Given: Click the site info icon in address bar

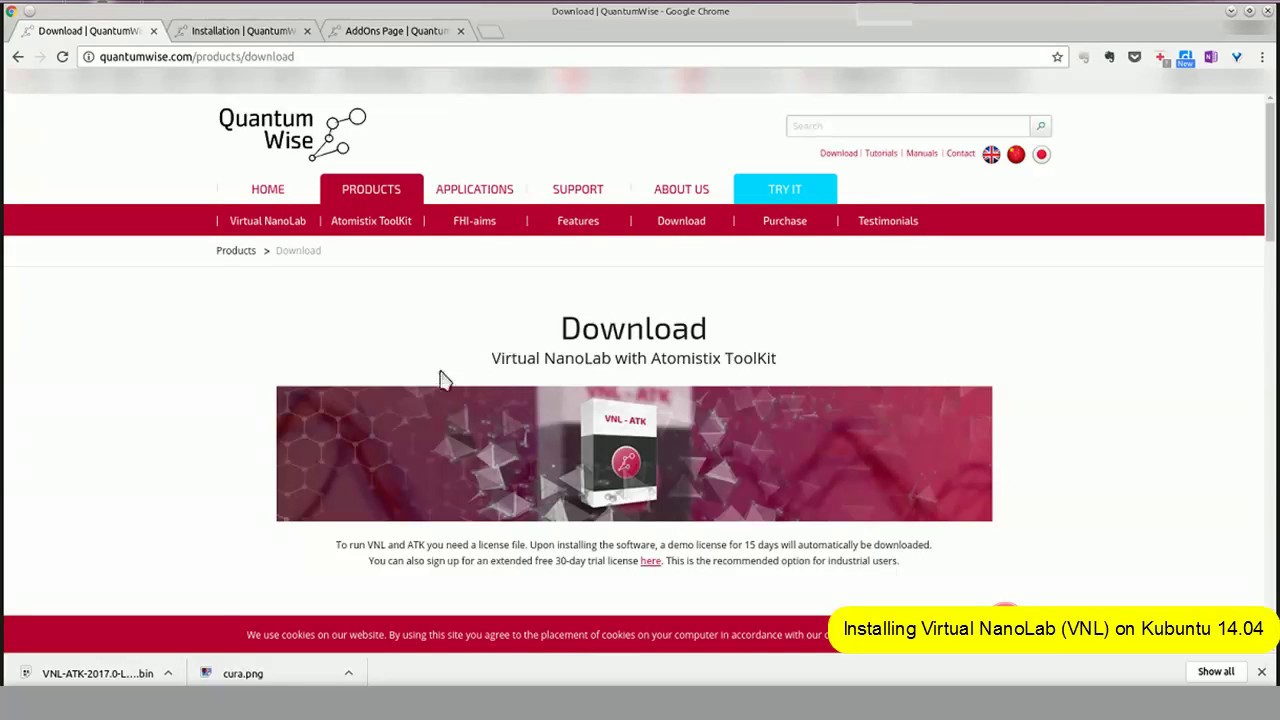Looking at the screenshot, I should click(89, 57).
